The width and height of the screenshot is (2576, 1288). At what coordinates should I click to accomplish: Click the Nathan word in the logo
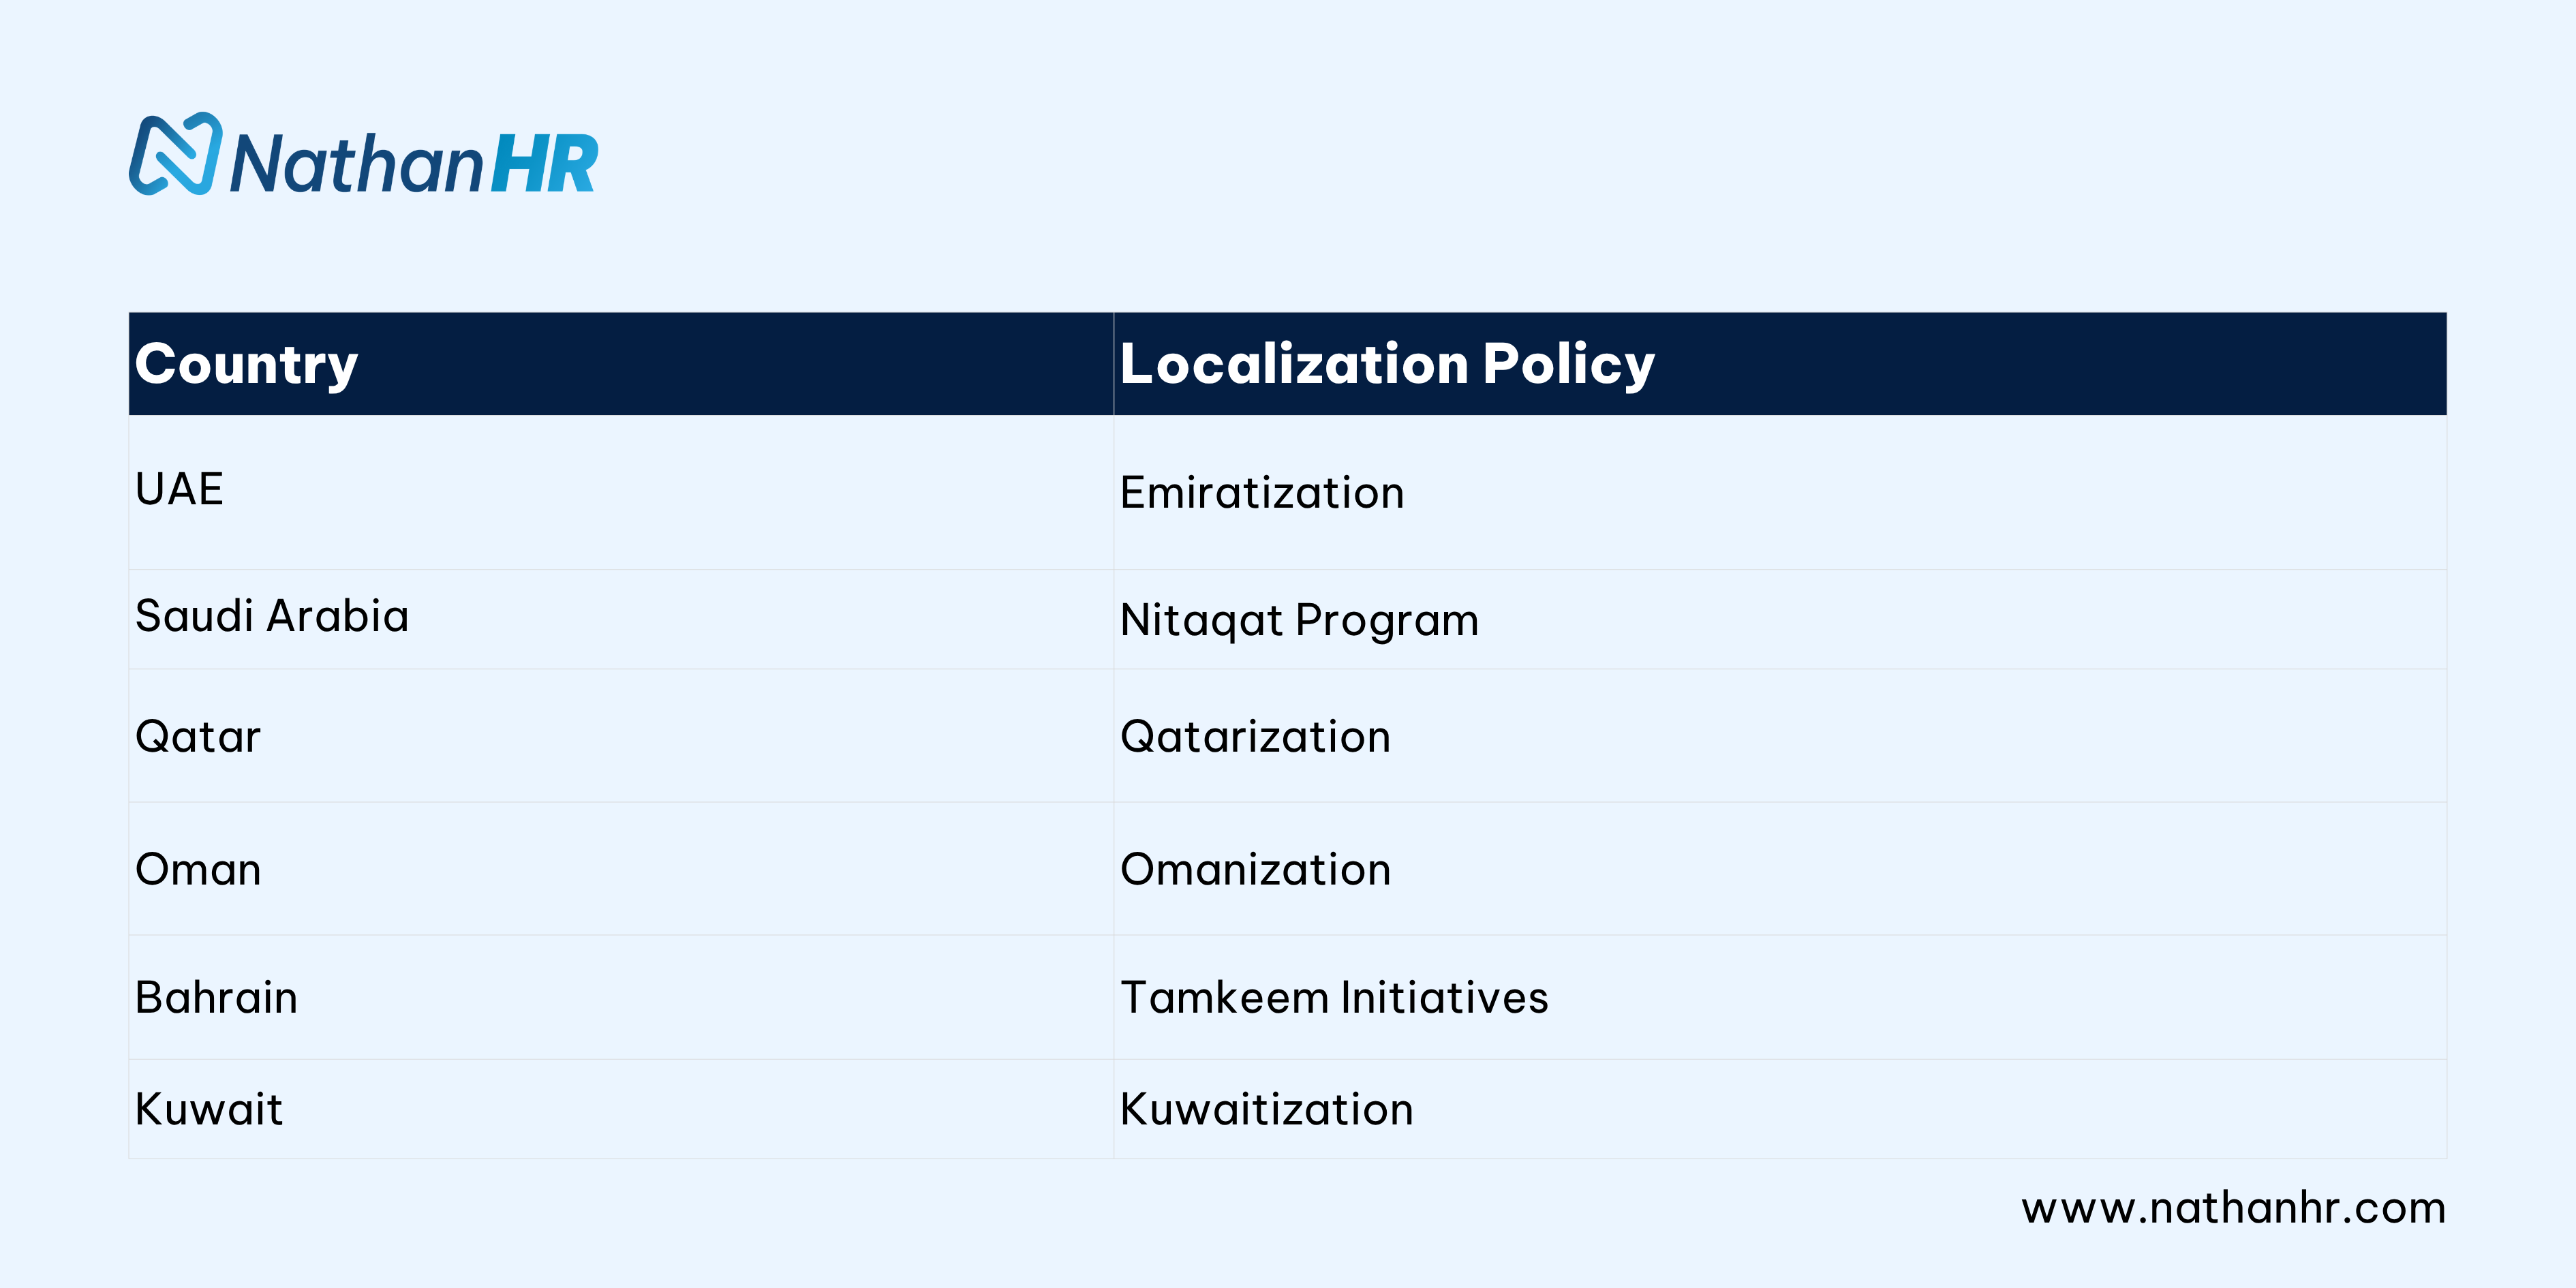coord(357,163)
